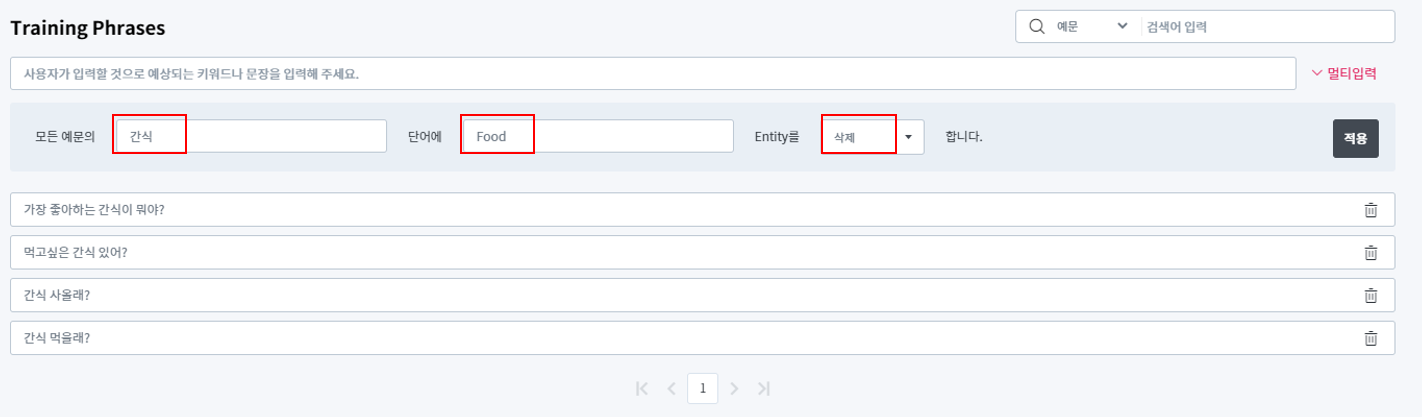Screen dimensions: 1422x417
Task: Click the entity field containing Food
Action: point(597,137)
